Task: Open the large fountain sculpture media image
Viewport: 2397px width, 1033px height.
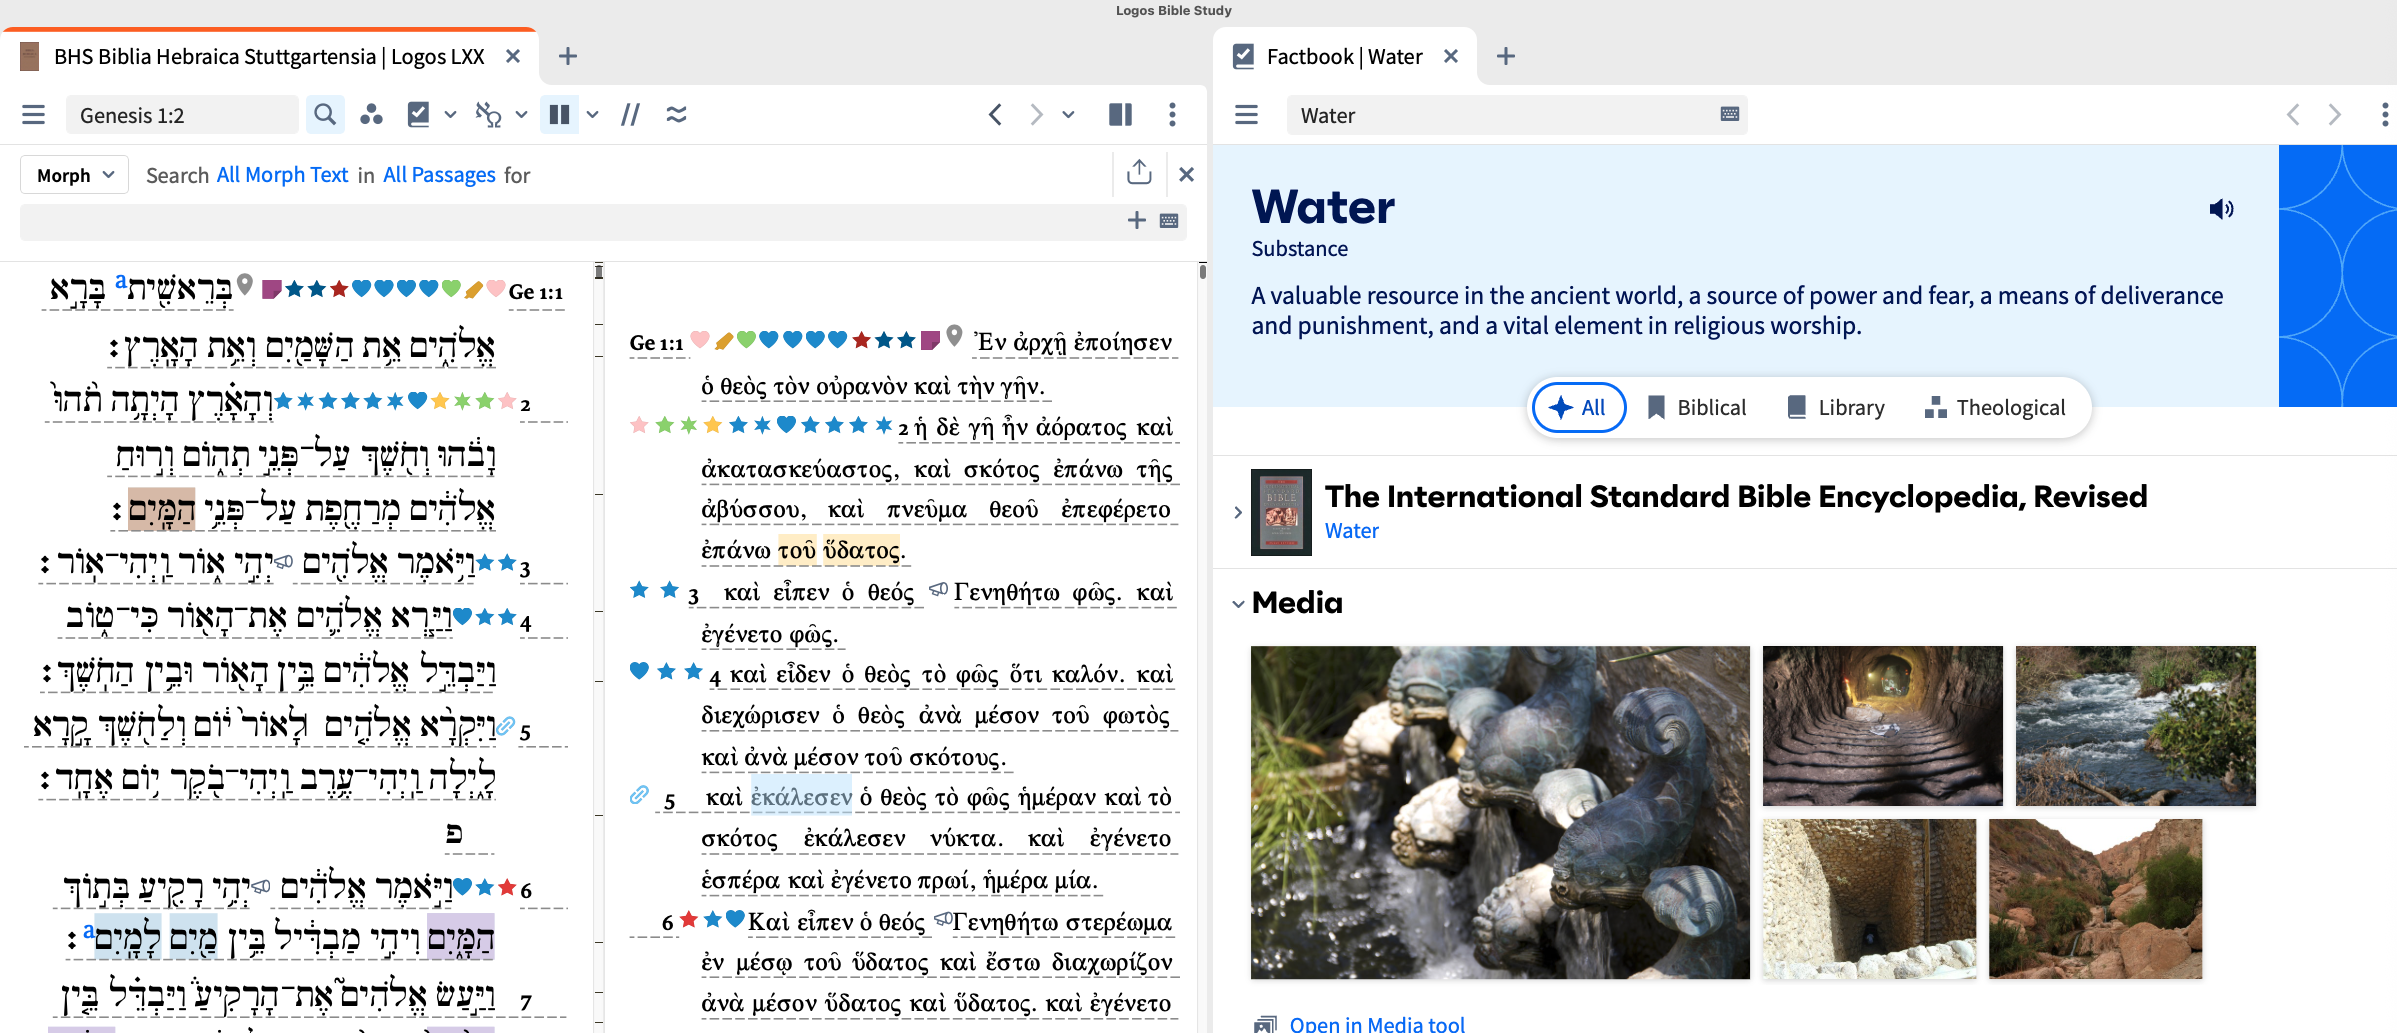Action: click(x=1500, y=812)
